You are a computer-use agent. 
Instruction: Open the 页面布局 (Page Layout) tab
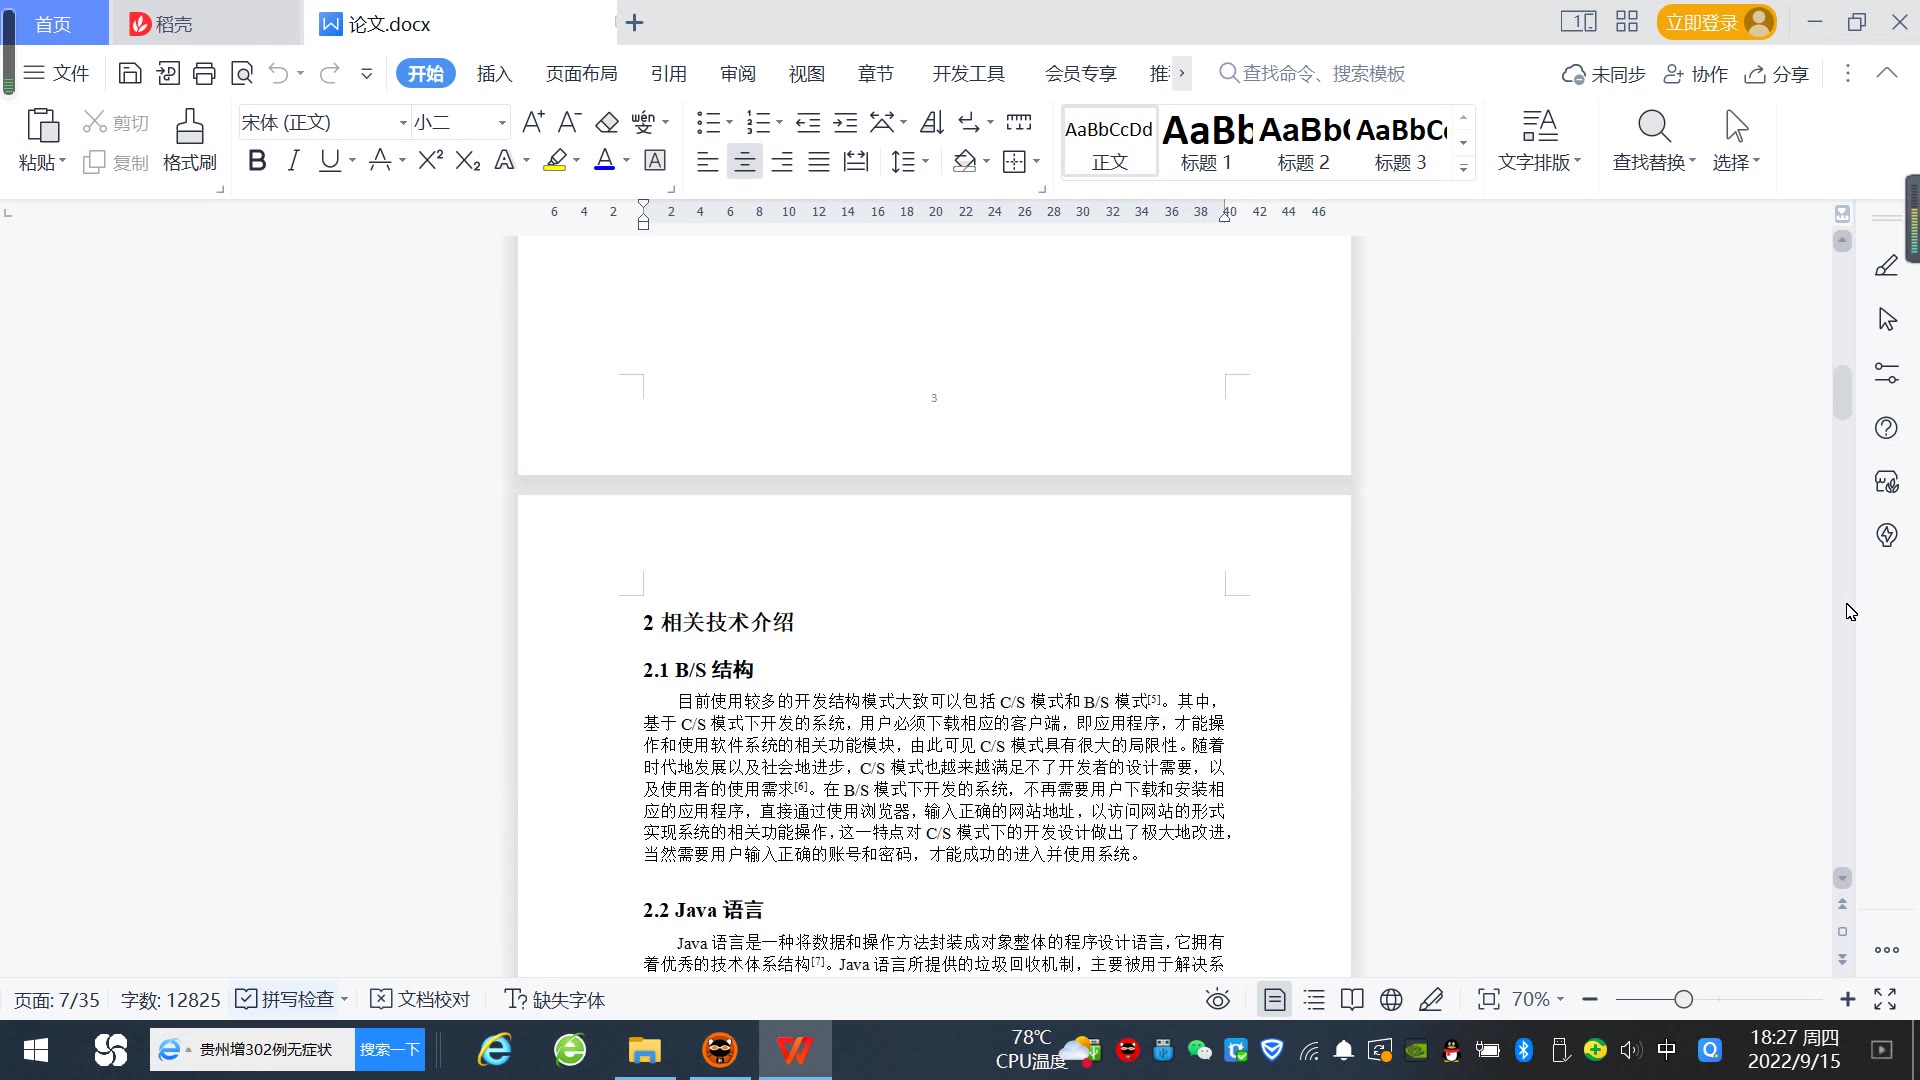[581, 73]
